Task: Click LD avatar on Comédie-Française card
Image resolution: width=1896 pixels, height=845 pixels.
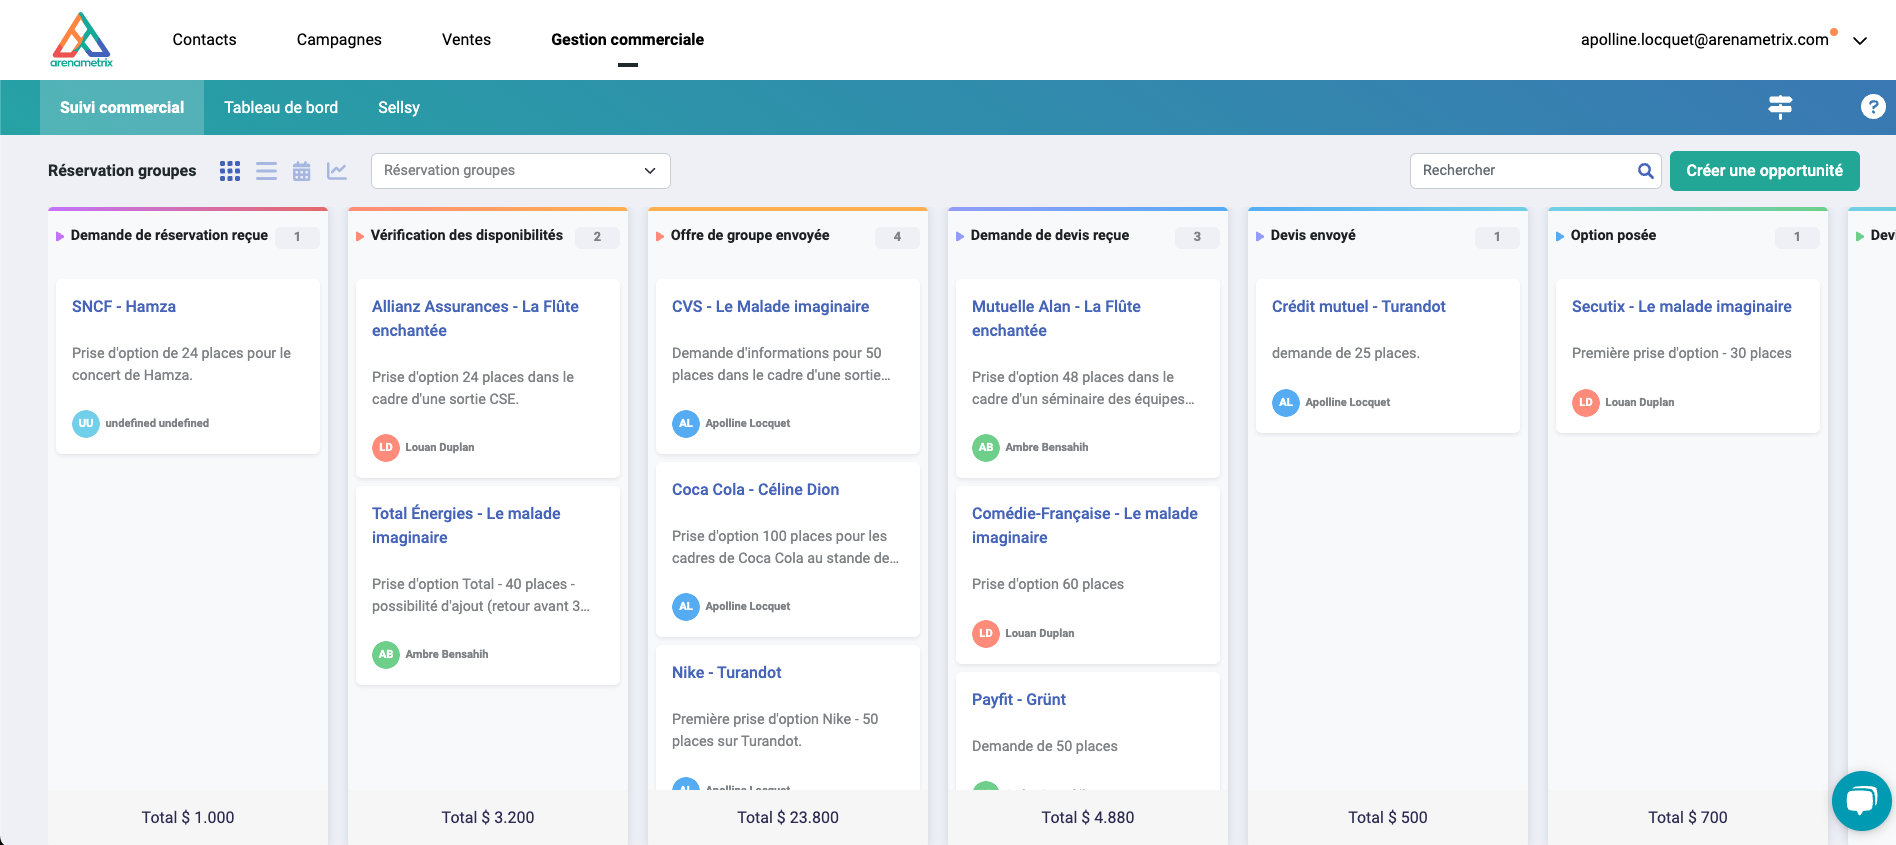Action: point(986,633)
